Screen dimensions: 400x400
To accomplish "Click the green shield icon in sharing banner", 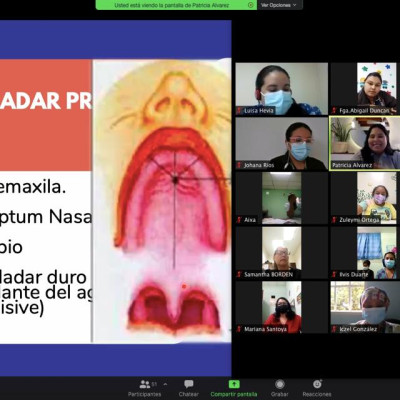I will 251,5.
